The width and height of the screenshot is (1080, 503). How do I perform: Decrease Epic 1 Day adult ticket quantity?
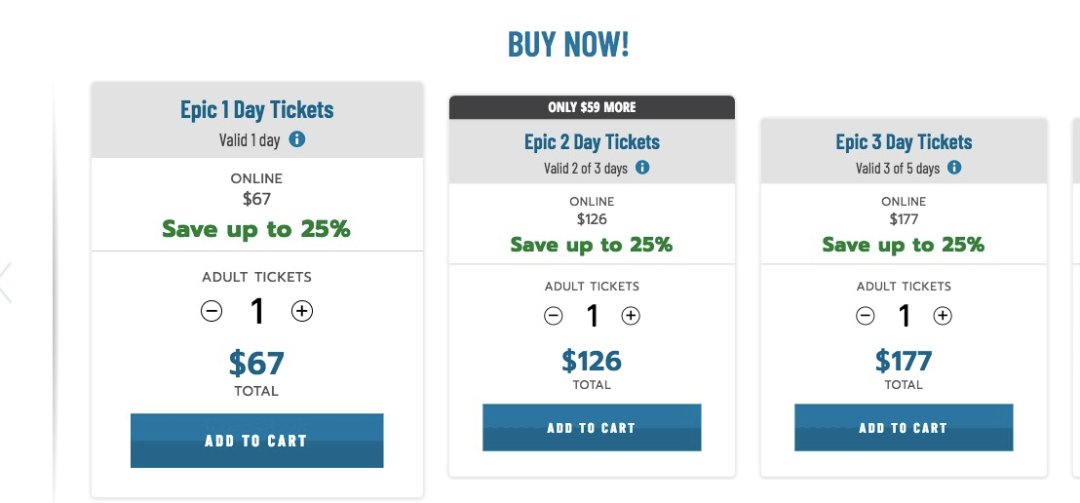[x=211, y=311]
